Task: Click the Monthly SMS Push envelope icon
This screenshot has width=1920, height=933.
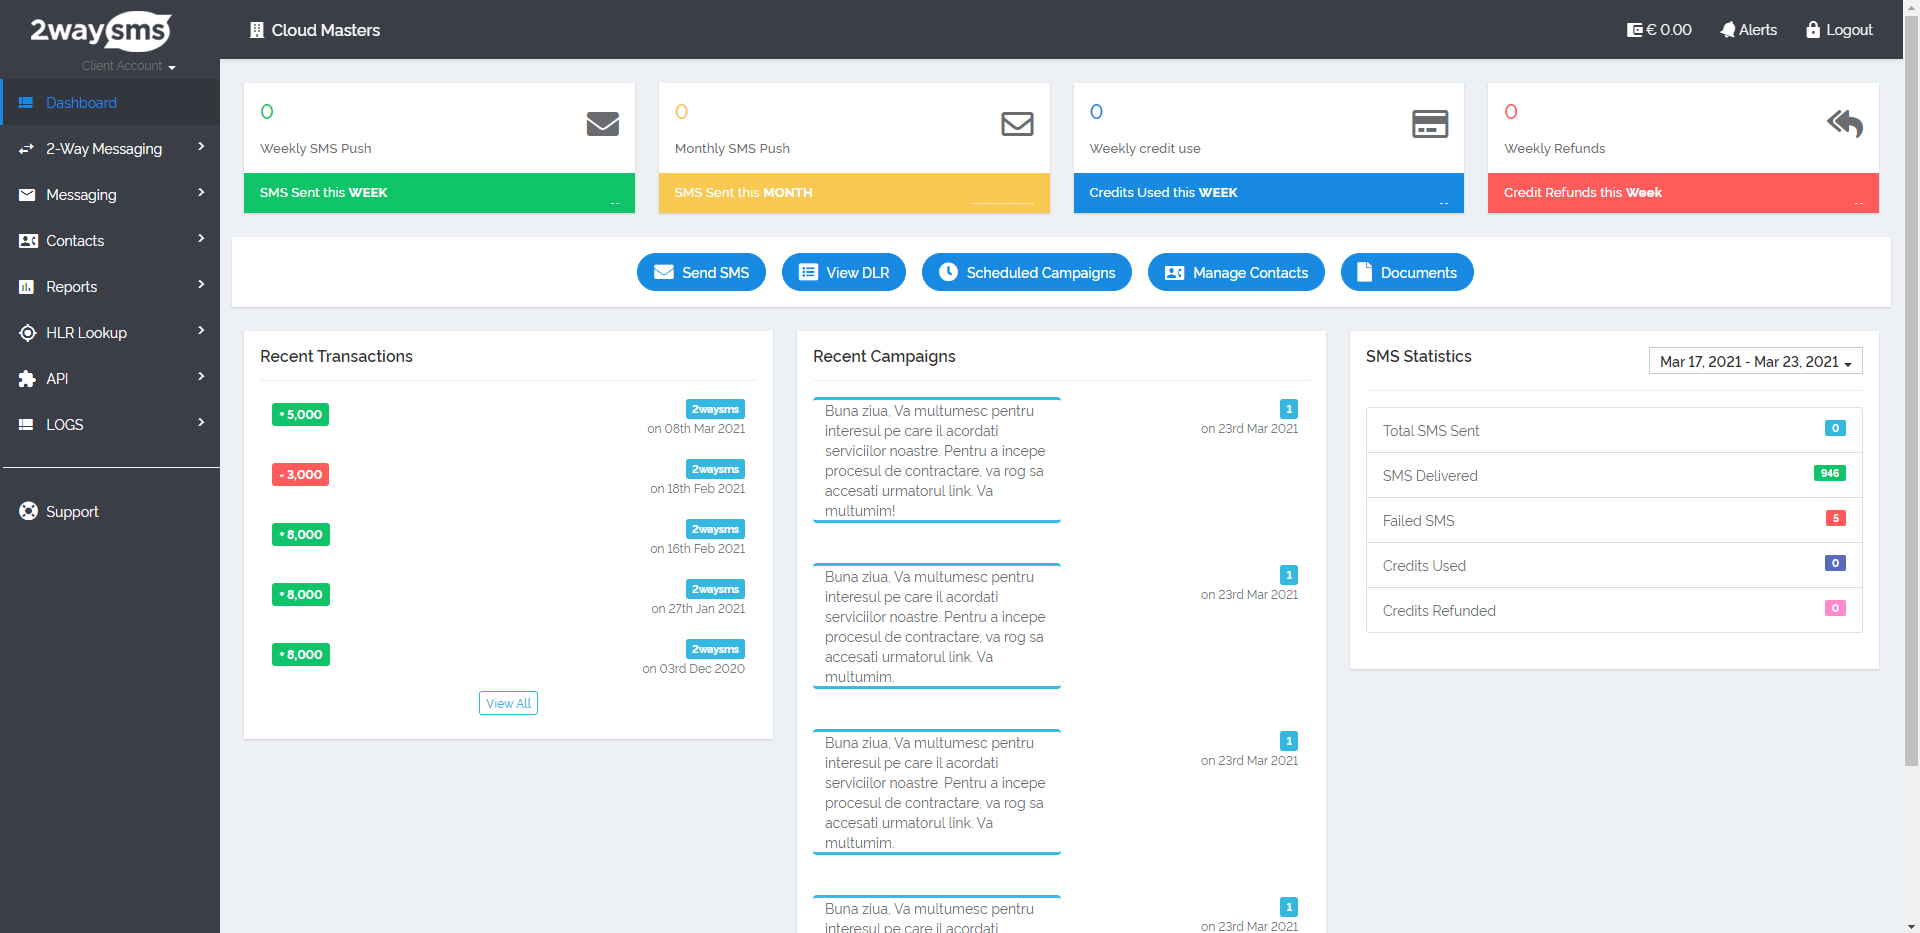Action: (x=1017, y=124)
